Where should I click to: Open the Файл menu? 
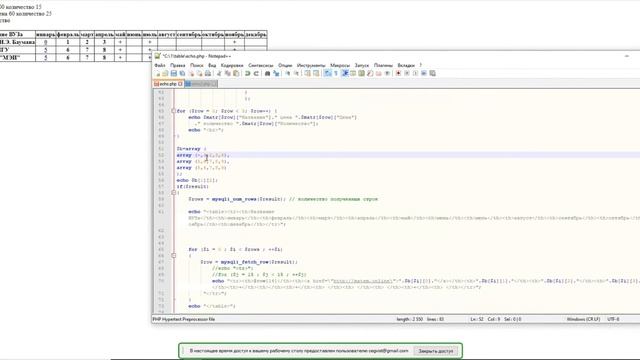[x=160, y=65]
